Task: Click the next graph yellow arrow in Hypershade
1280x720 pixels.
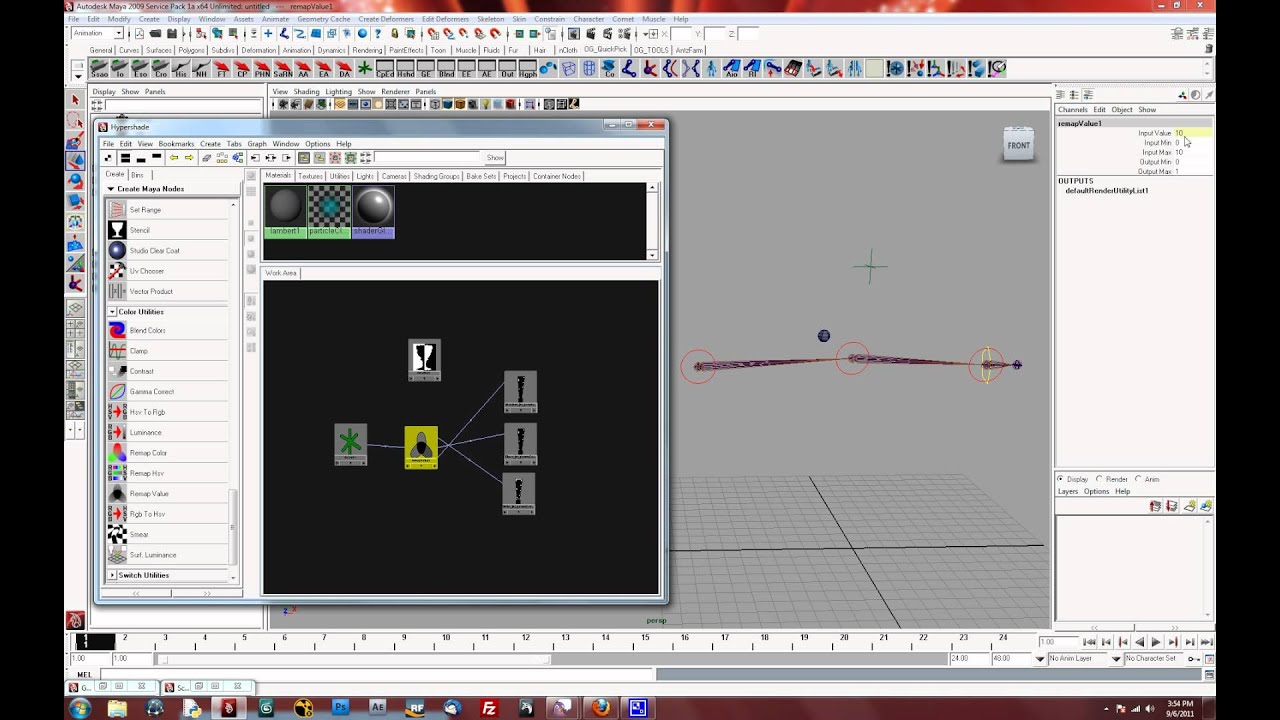Action: click(188, 158)
